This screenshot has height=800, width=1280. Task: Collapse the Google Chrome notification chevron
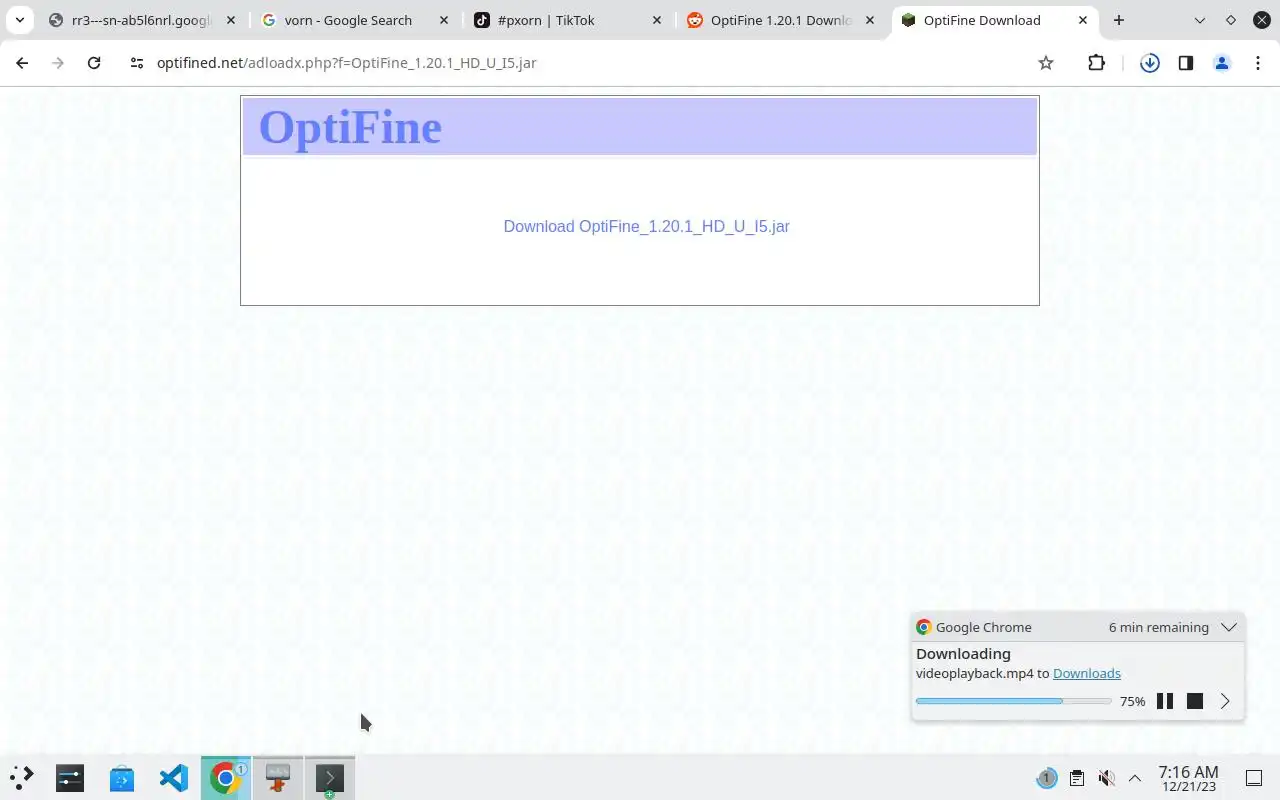pos(1229,627)
